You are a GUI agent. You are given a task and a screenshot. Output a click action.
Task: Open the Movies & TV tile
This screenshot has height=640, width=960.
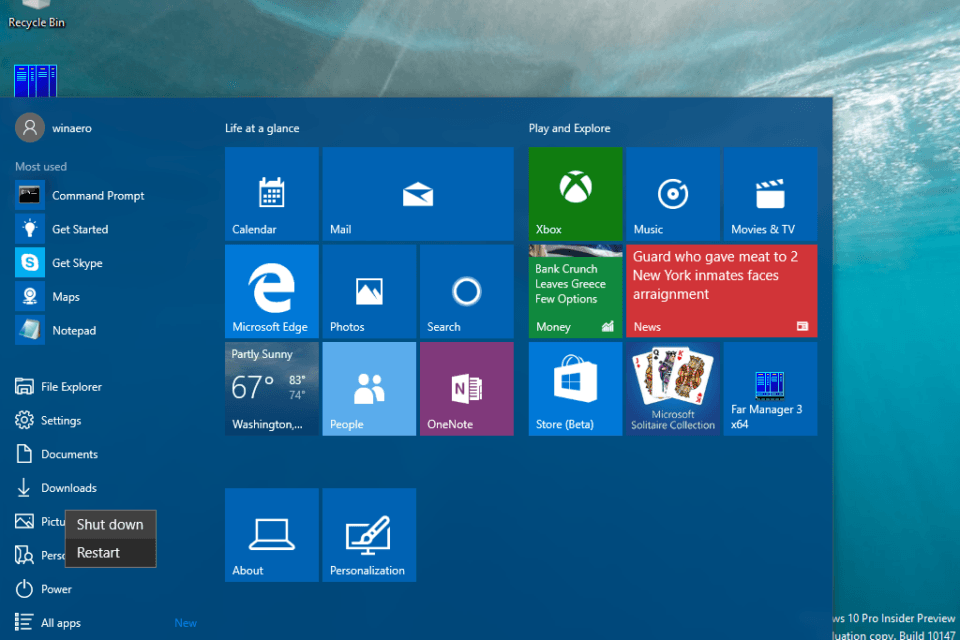coord(770,194)
